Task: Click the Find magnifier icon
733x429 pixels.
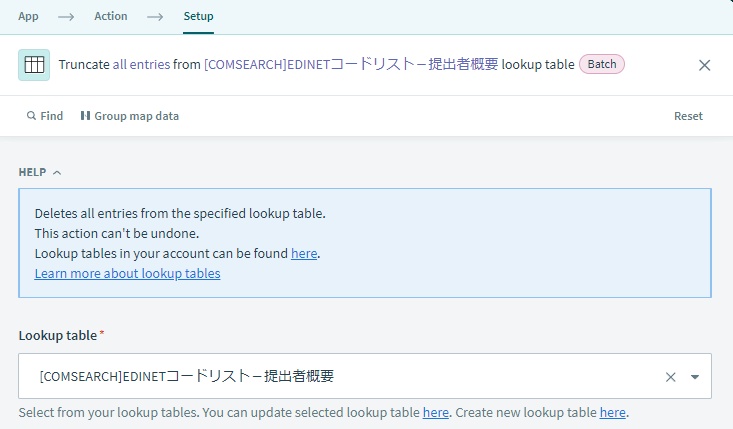Action: [31, 116]
